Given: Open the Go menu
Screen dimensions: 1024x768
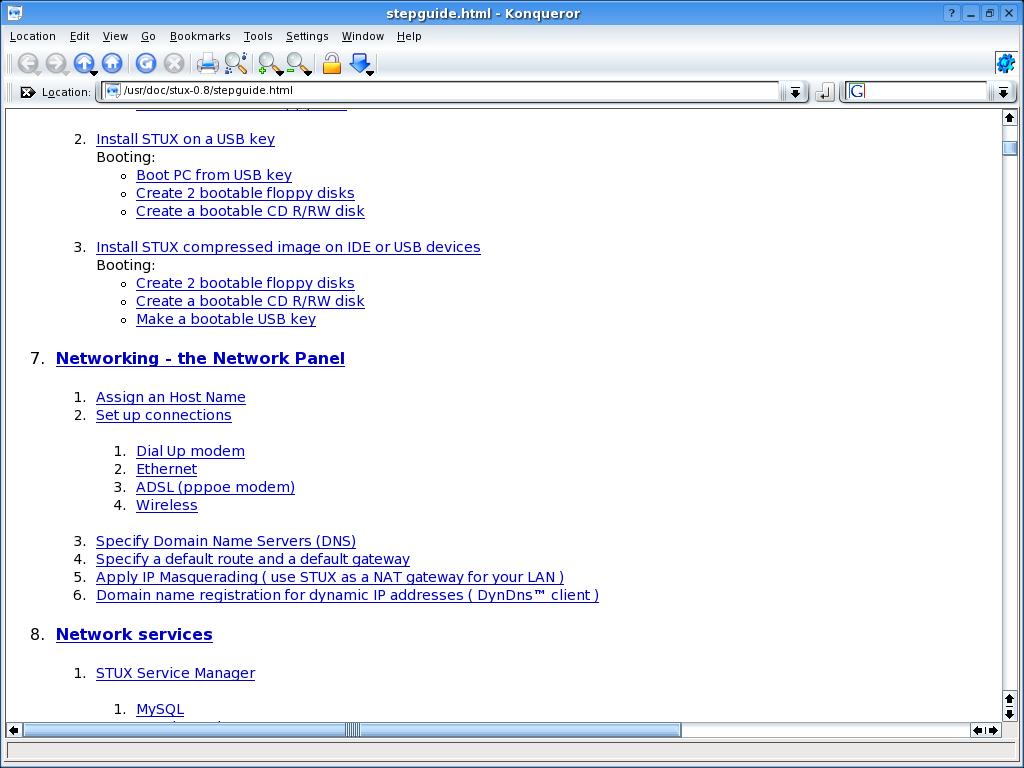Looking at the screenshot, I should point(148,37).
